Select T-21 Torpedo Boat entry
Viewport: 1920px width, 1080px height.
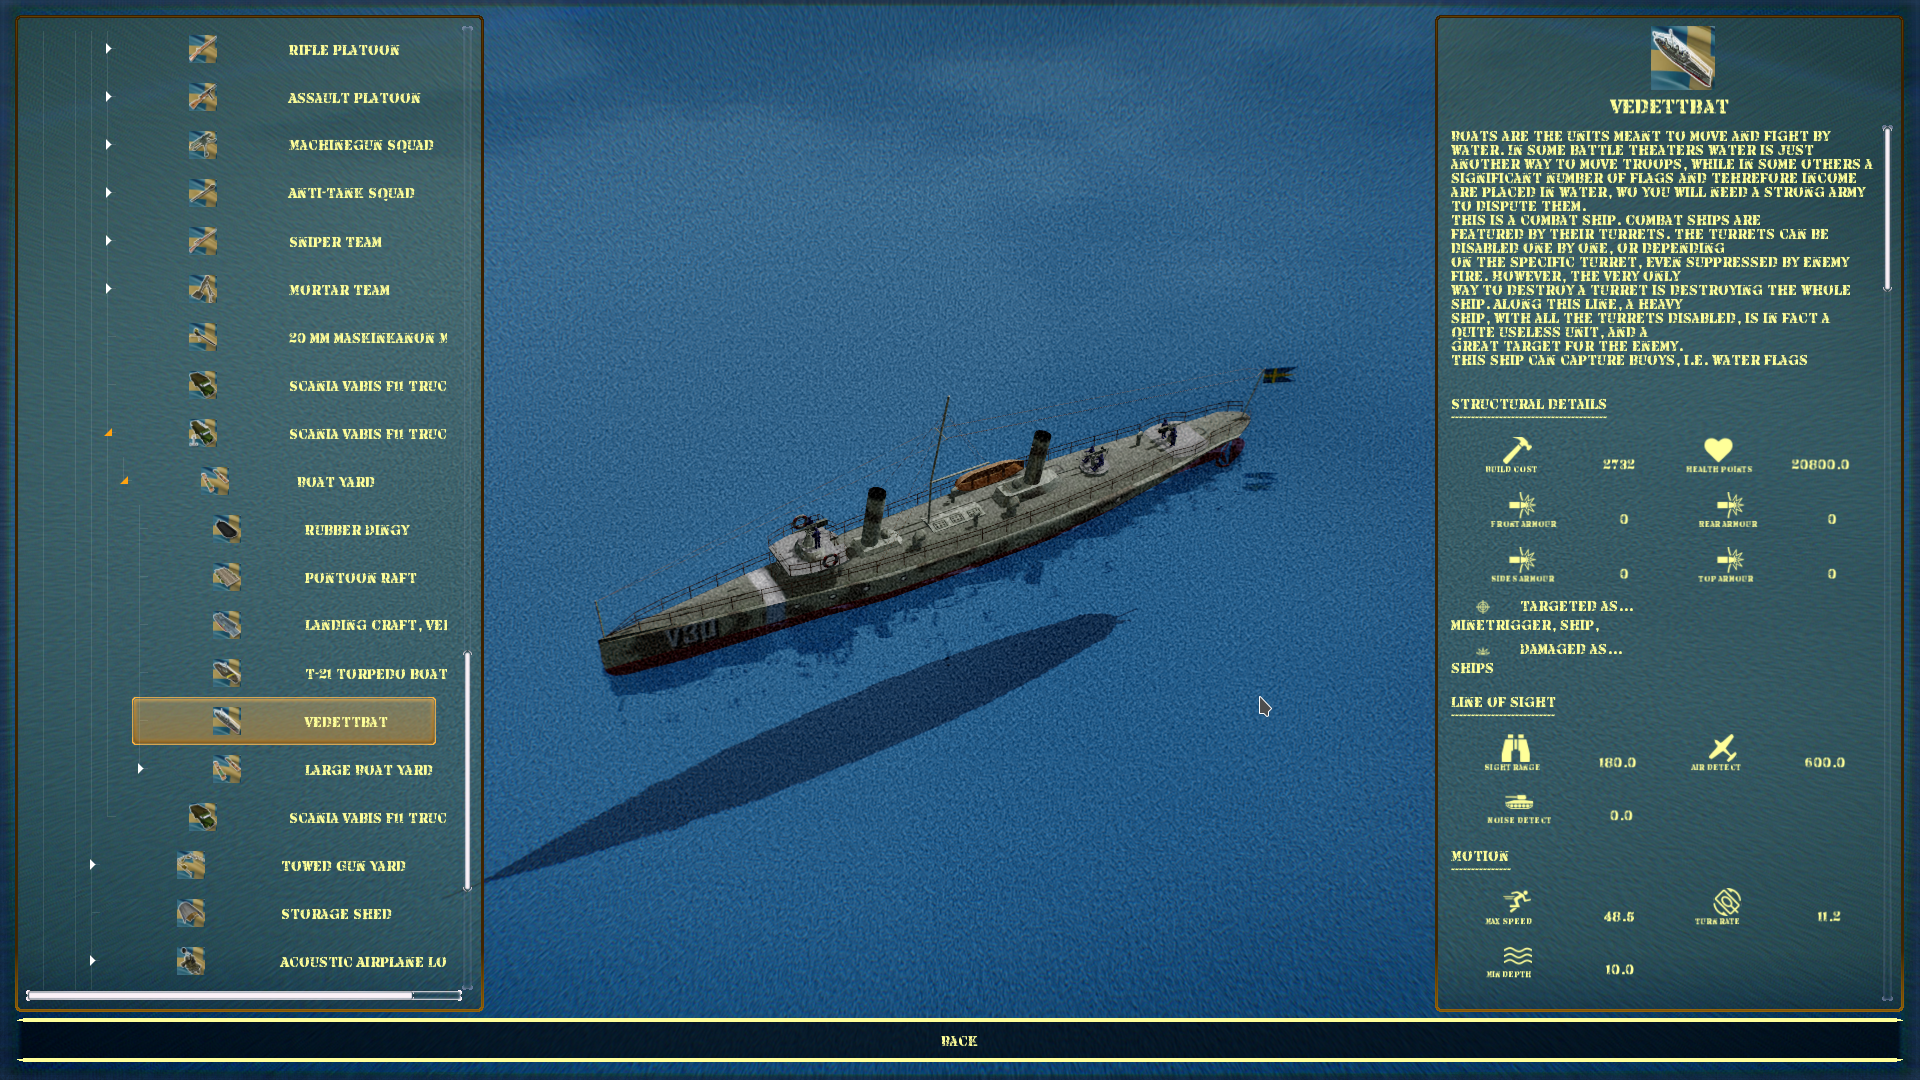tap(376, 674)
